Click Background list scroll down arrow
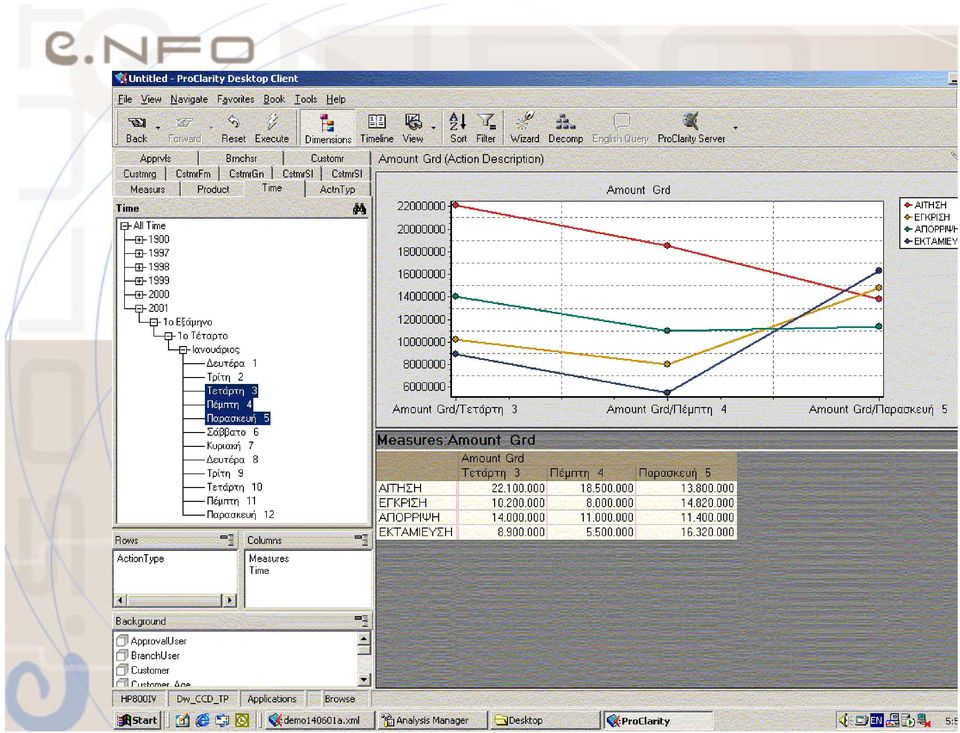960x733 pixels. pyautogui.click(x=364, y=679)
